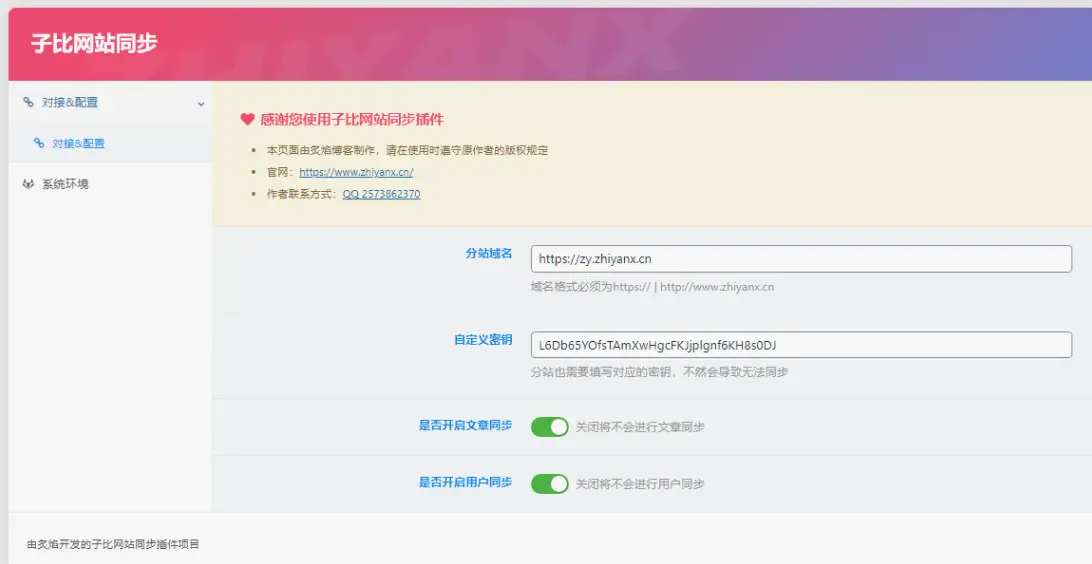Click the 关闭将不会进行文章同步 description

639,427
